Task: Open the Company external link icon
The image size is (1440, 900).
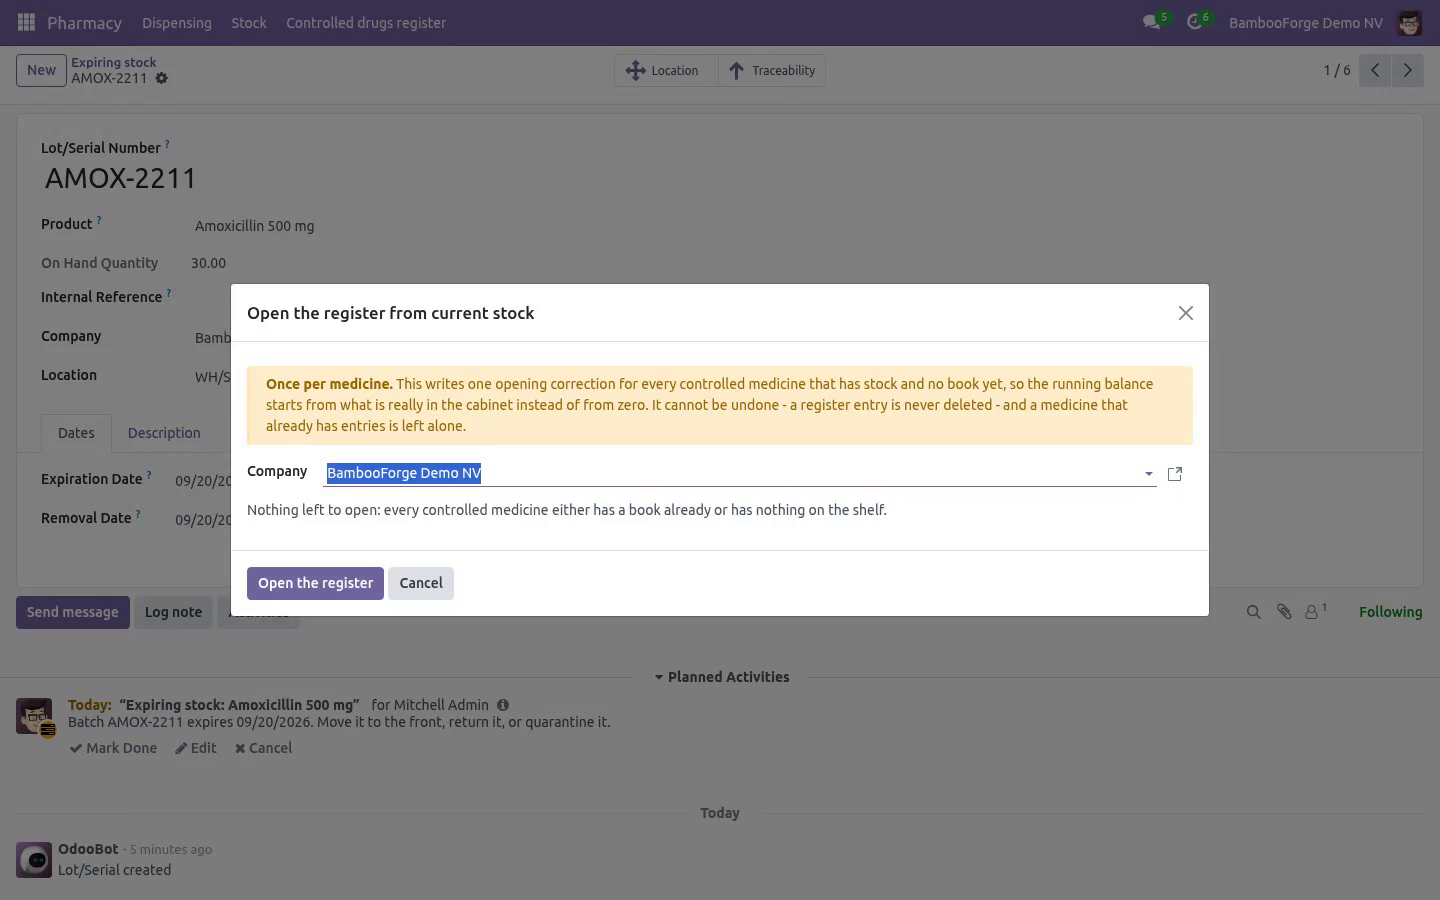Action: pos(1175,474)
